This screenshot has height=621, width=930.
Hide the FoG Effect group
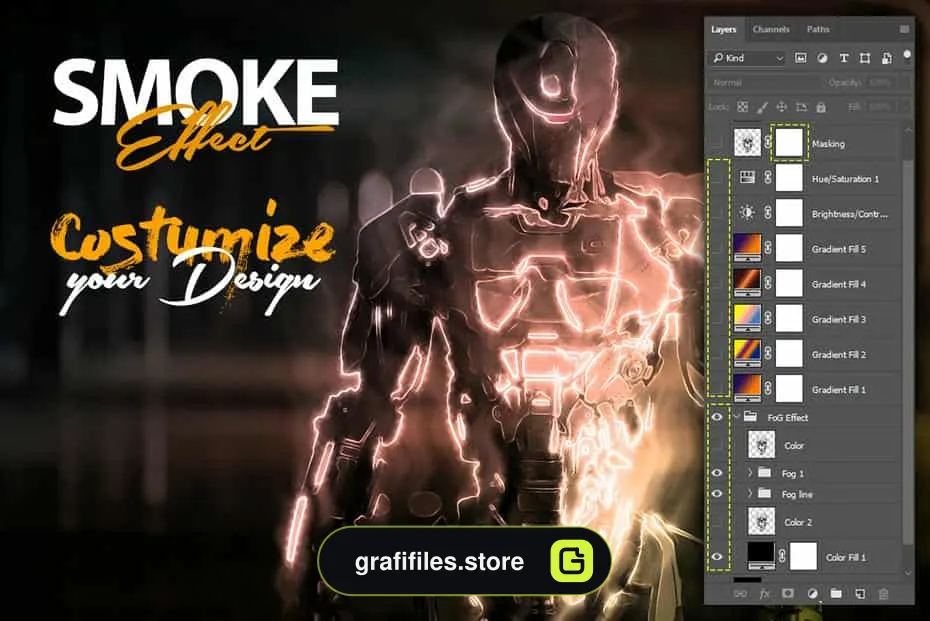[x=717, y=417]
